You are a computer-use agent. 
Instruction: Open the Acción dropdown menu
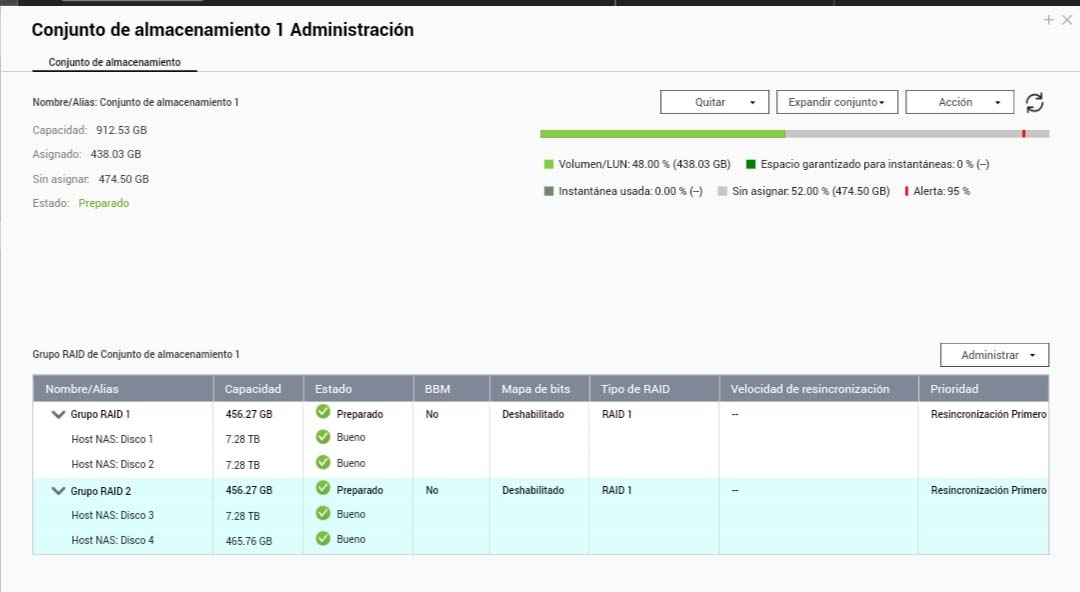pos(959,102)
